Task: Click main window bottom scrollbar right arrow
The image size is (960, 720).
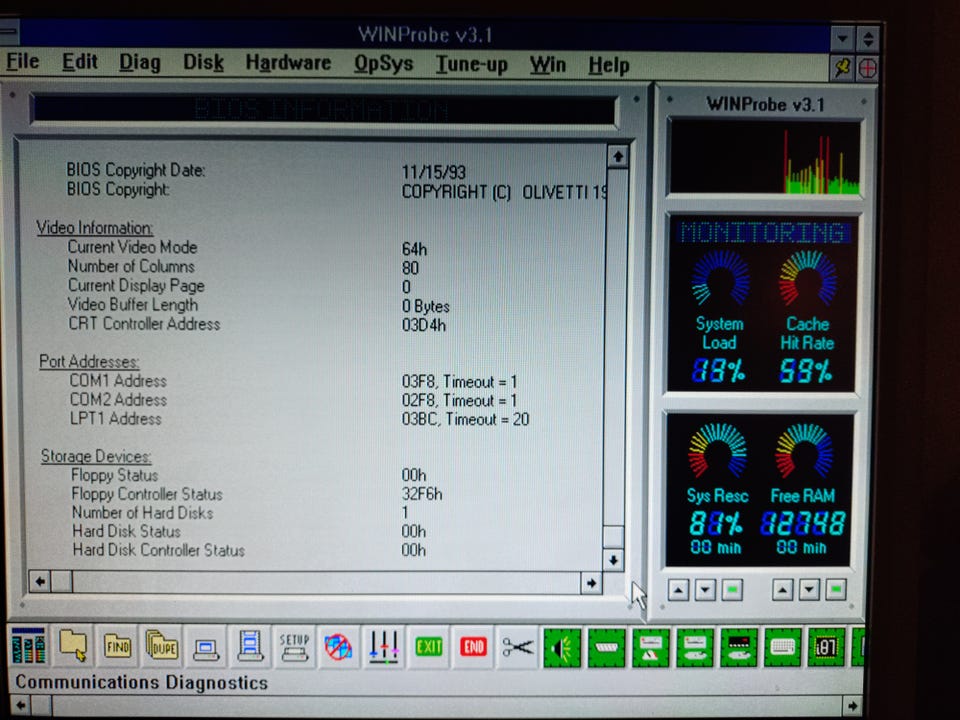Action: click(852, 706)
